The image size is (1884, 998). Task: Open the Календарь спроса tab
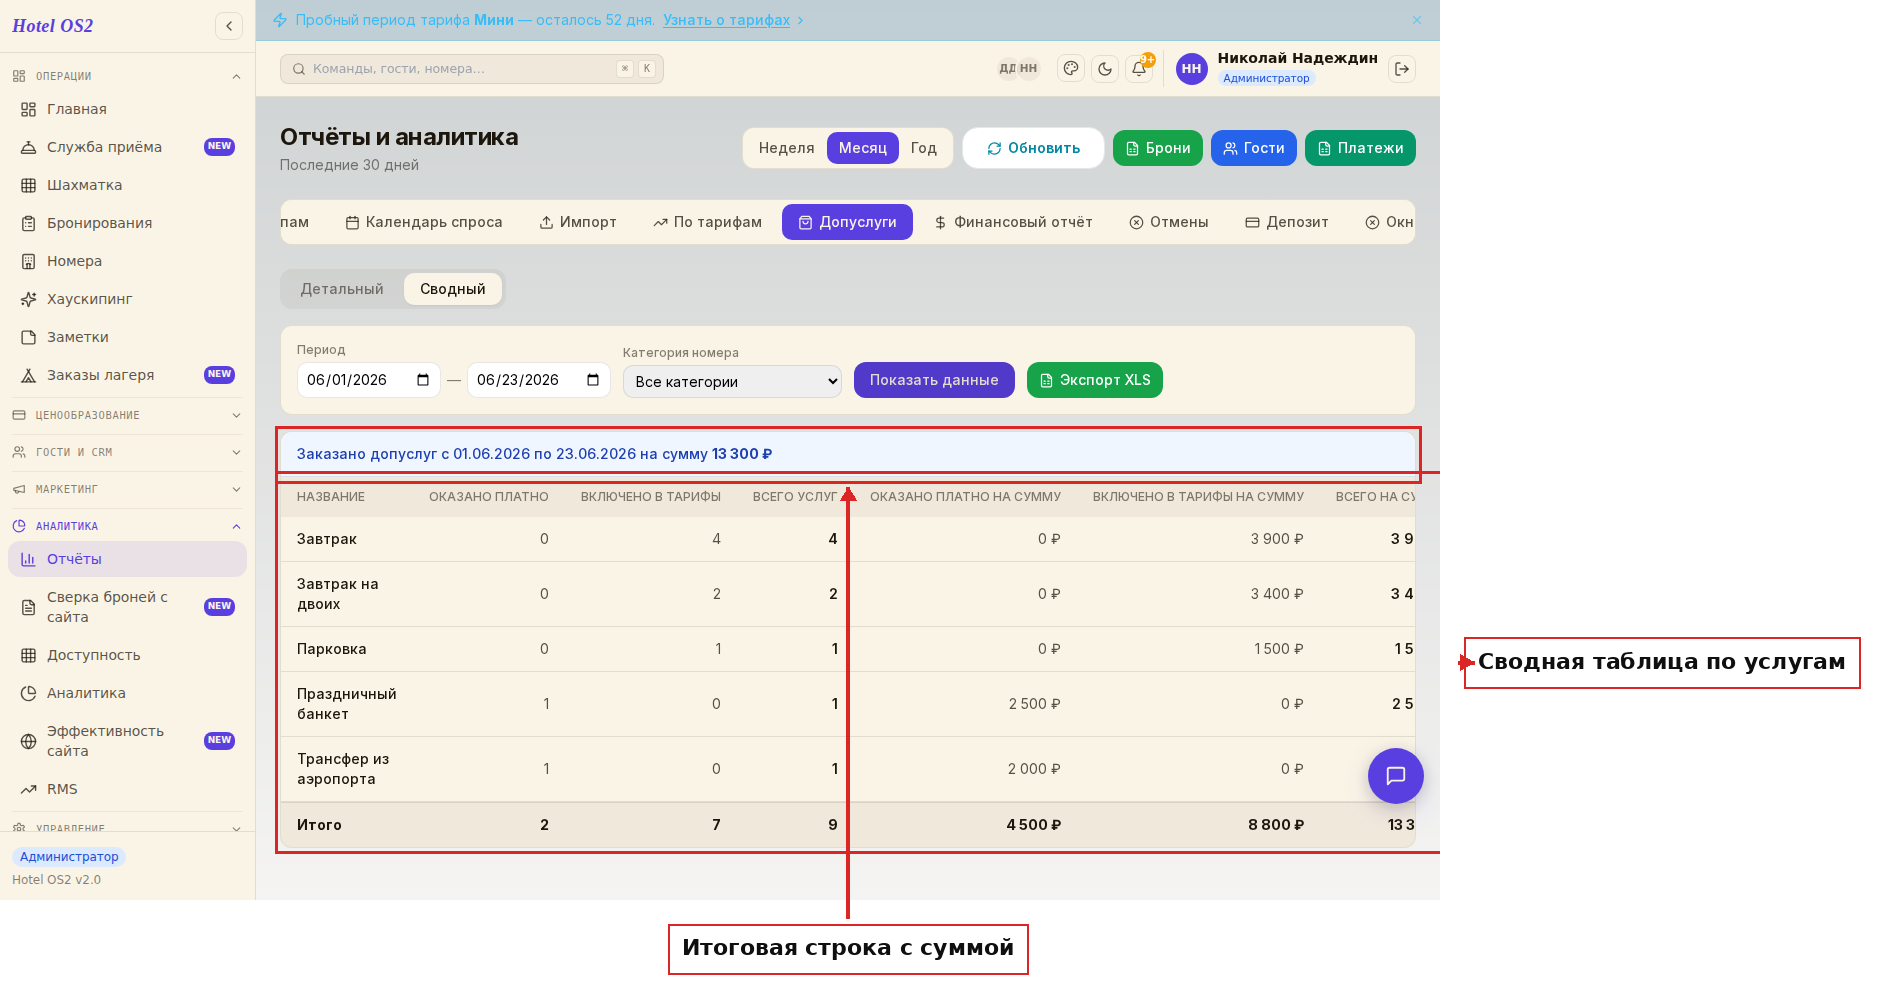(424, 222)
